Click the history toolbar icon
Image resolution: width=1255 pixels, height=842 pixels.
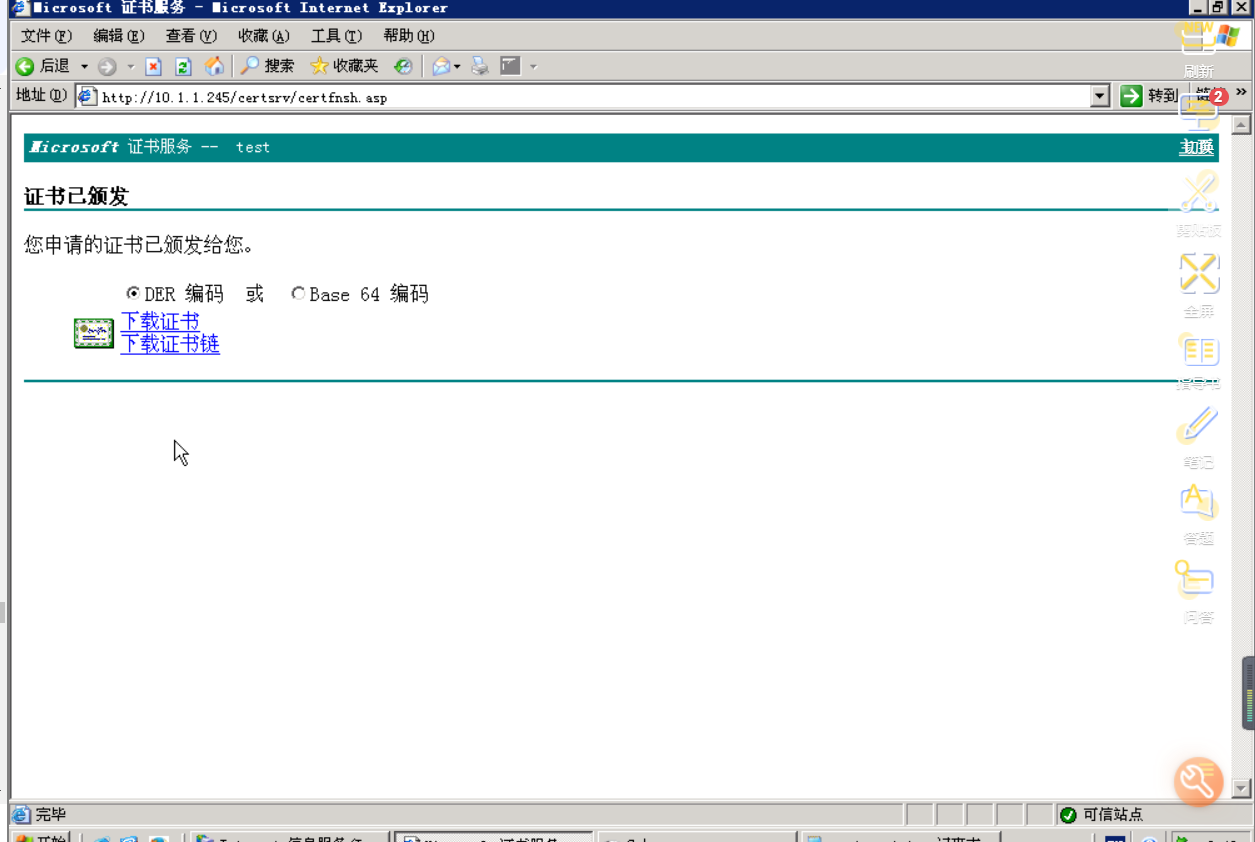tap(403, 67)
